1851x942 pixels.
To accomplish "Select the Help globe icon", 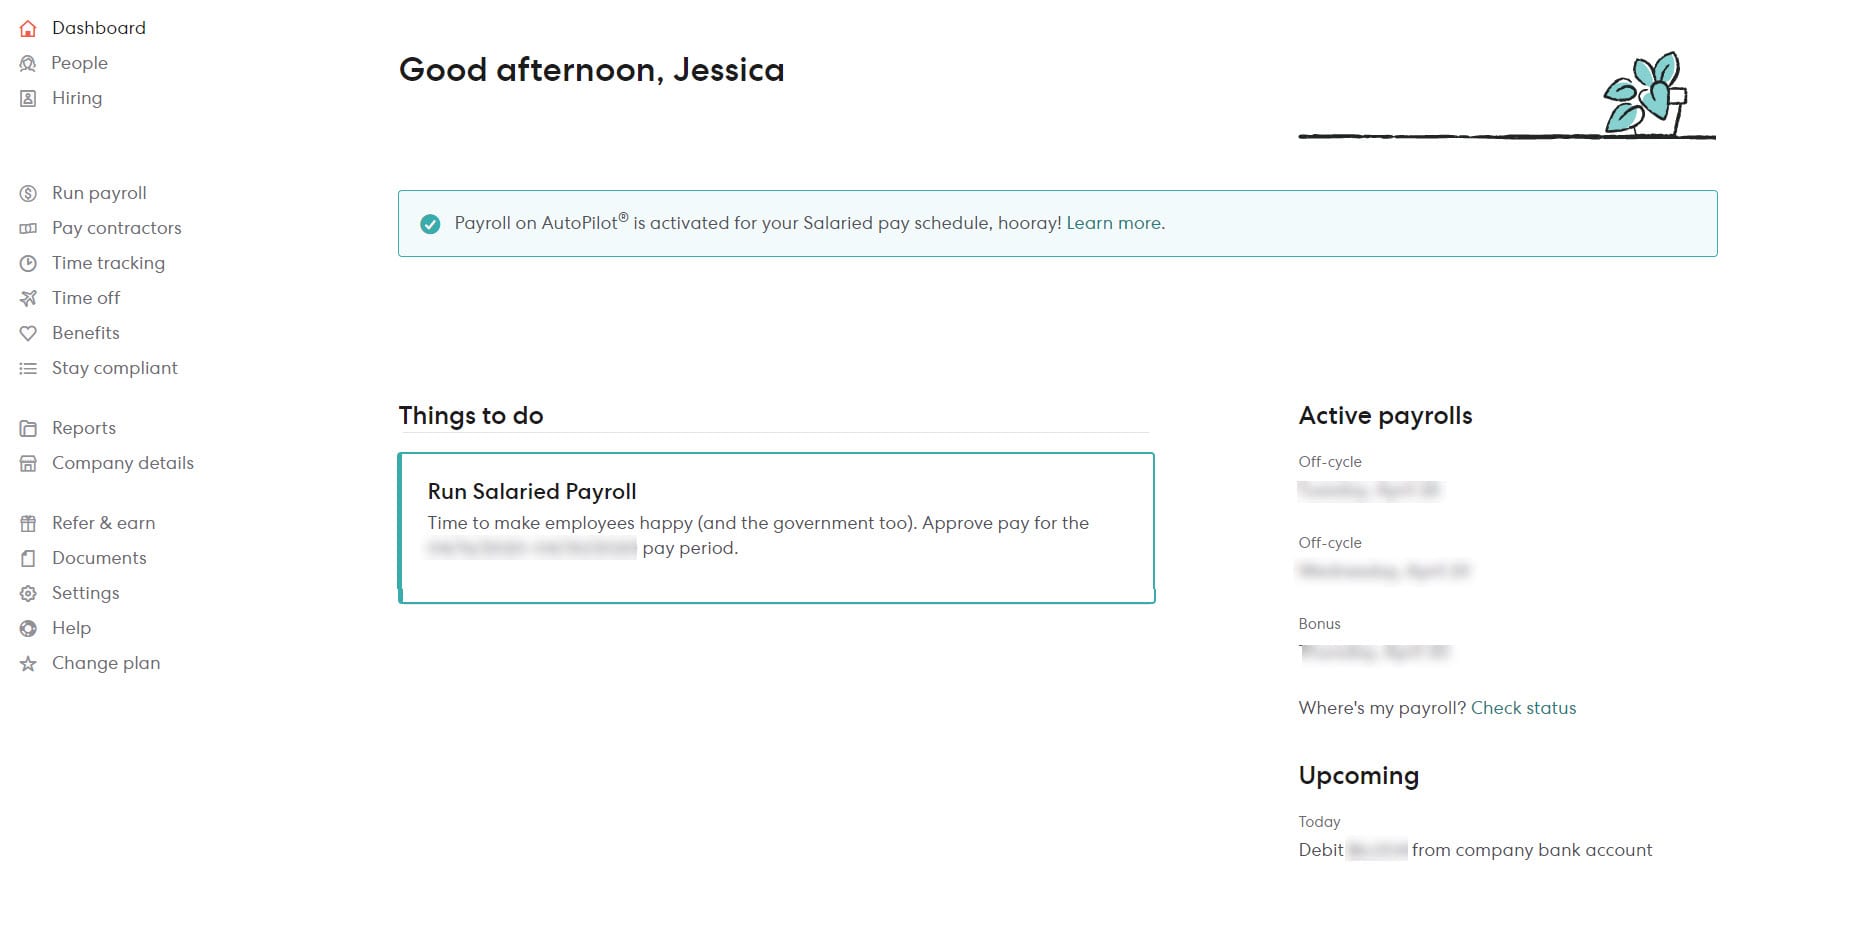I will pyautogui.click(x=27, y=627).
